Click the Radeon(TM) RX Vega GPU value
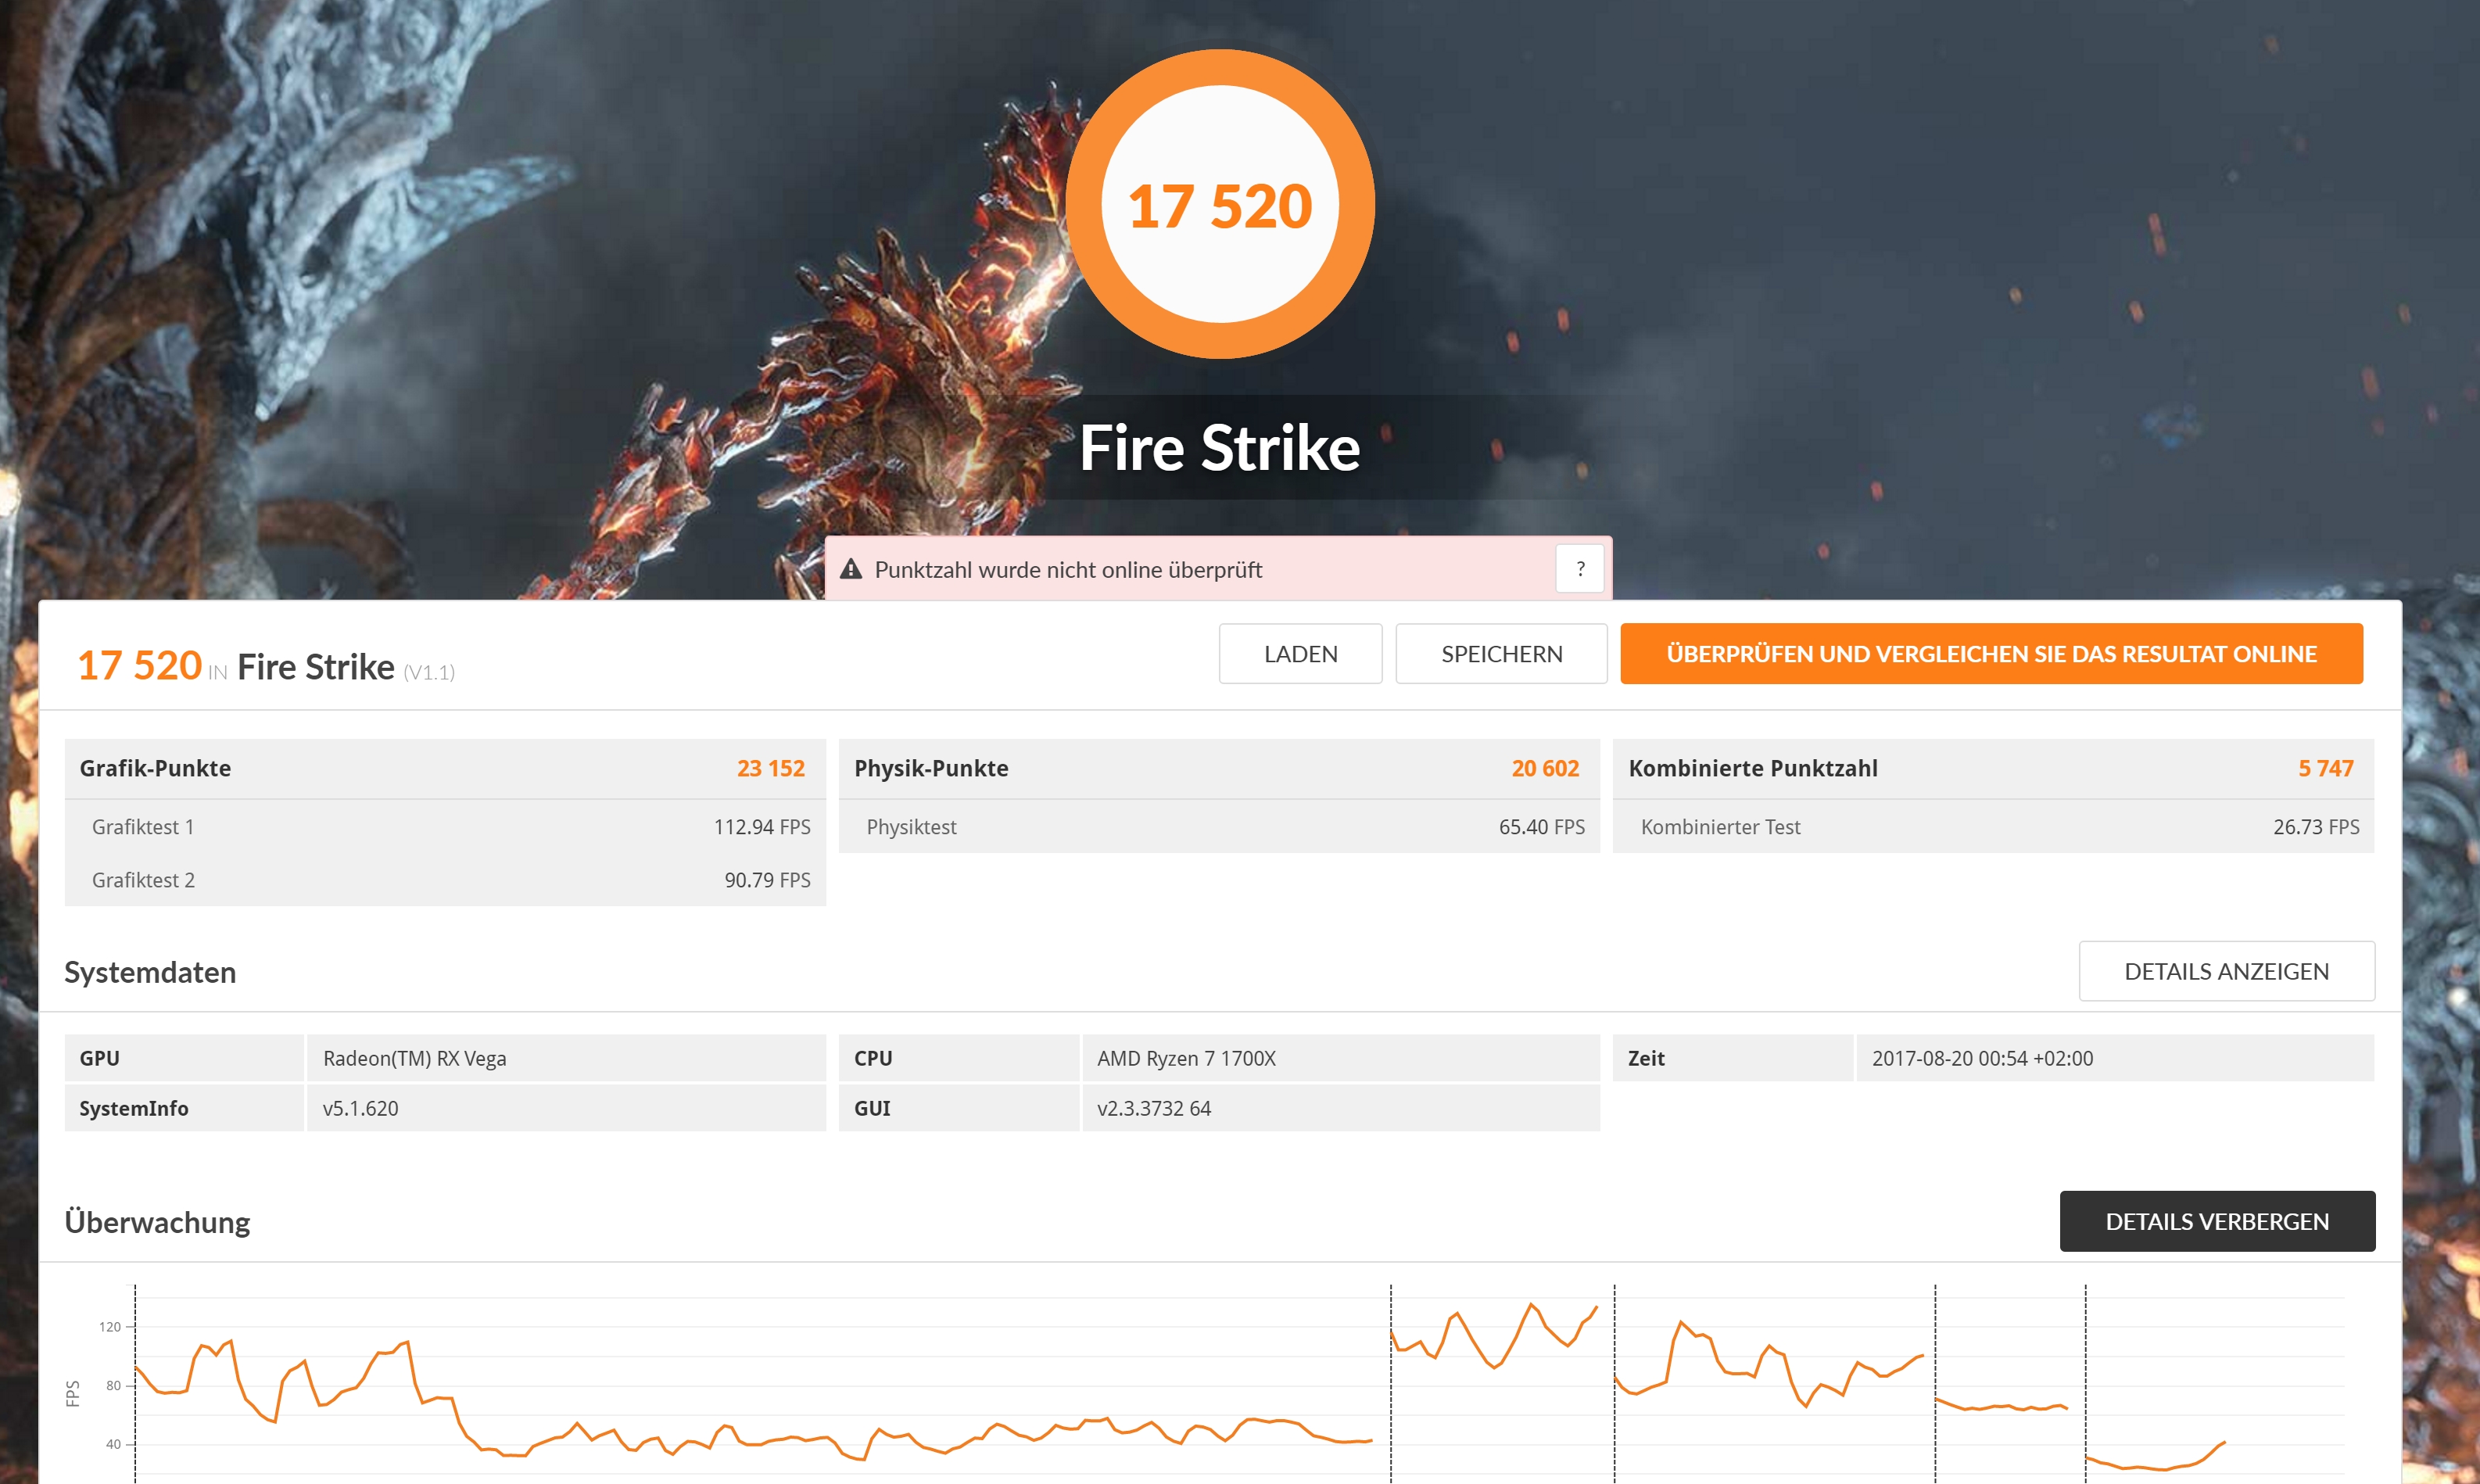This screenshot has width=2480, height=1484. click(414, 1057)
